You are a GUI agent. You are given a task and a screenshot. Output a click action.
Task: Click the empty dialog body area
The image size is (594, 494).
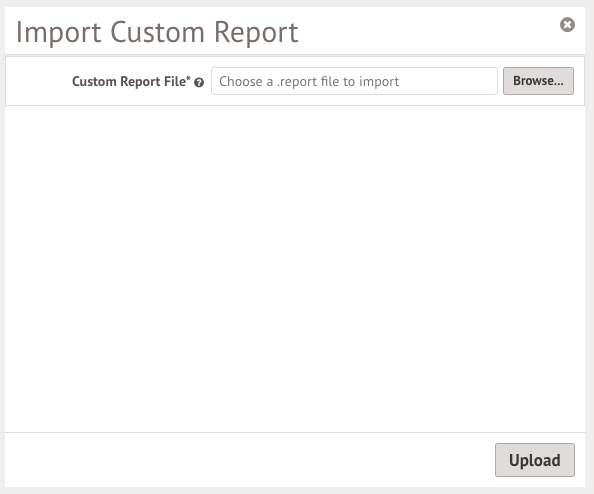click(x=295, y=269)
